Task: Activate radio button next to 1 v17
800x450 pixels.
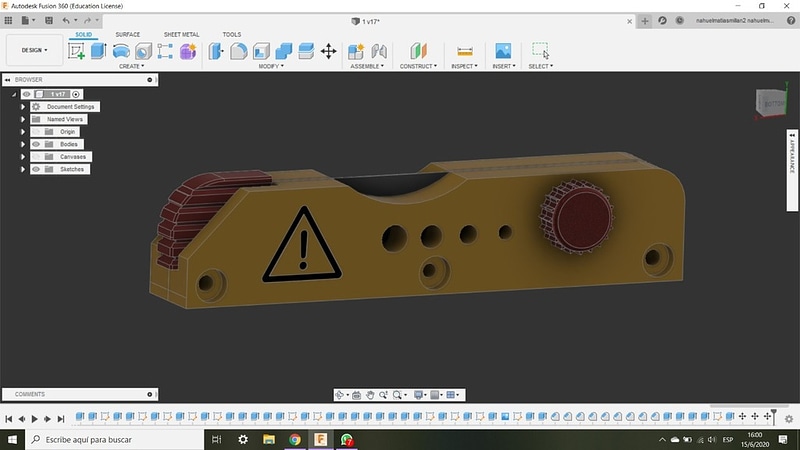Action: pyautogui.click(x=76, y=94)
